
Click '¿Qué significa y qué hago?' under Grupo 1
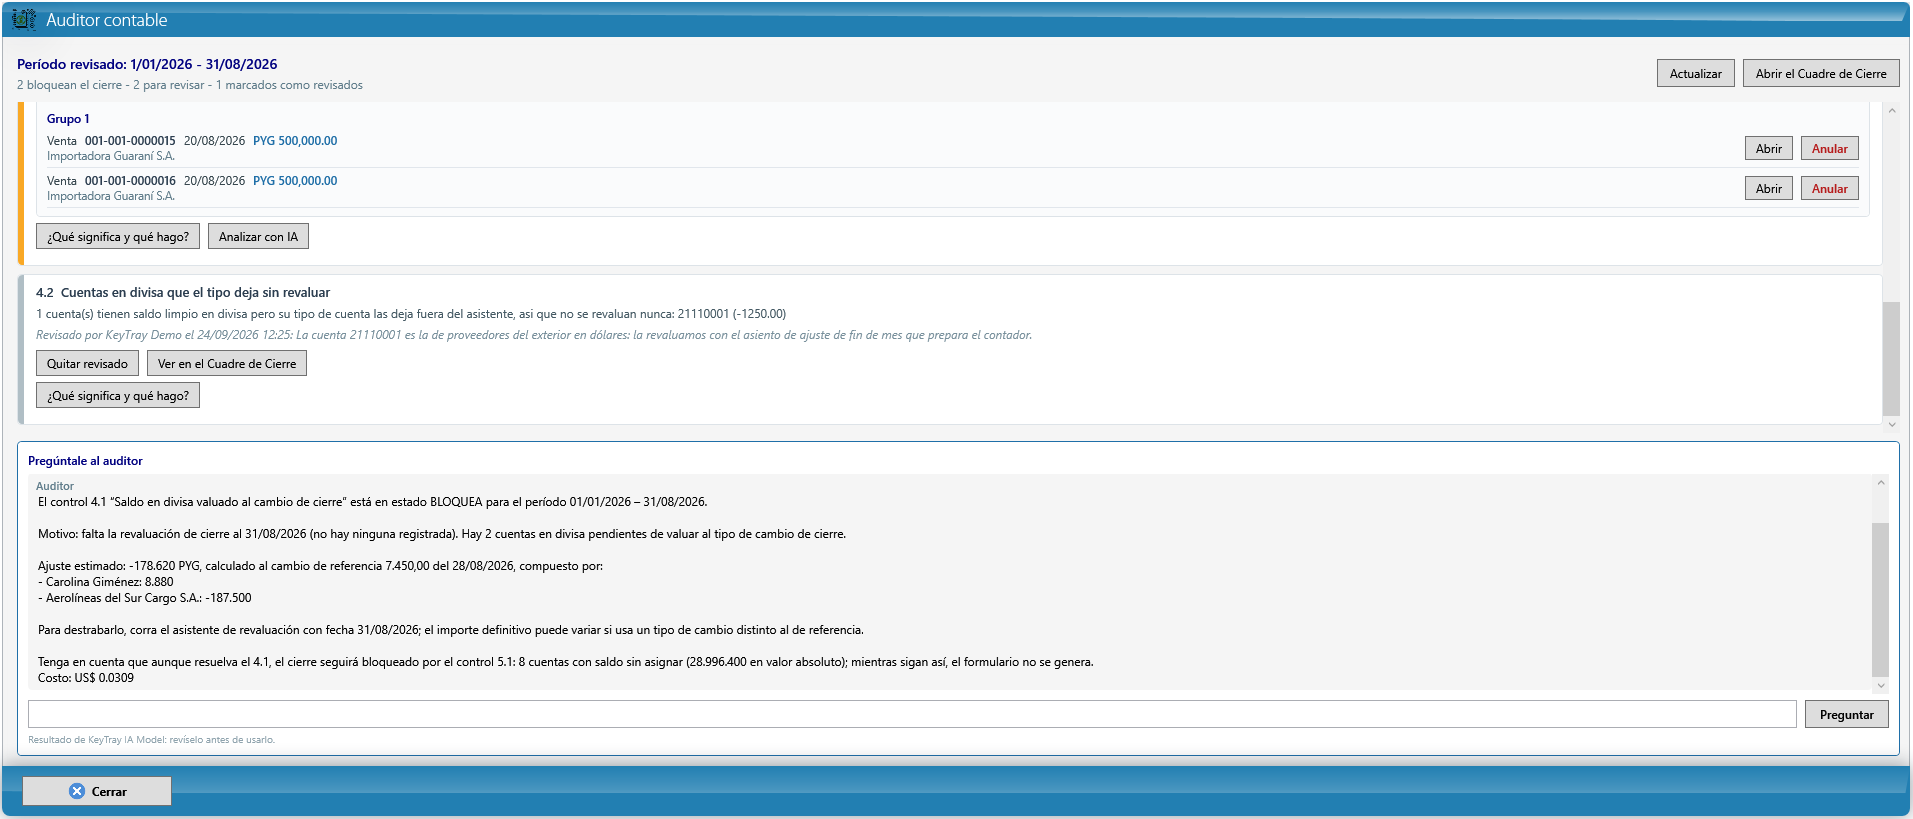click(x=118, y=236)
